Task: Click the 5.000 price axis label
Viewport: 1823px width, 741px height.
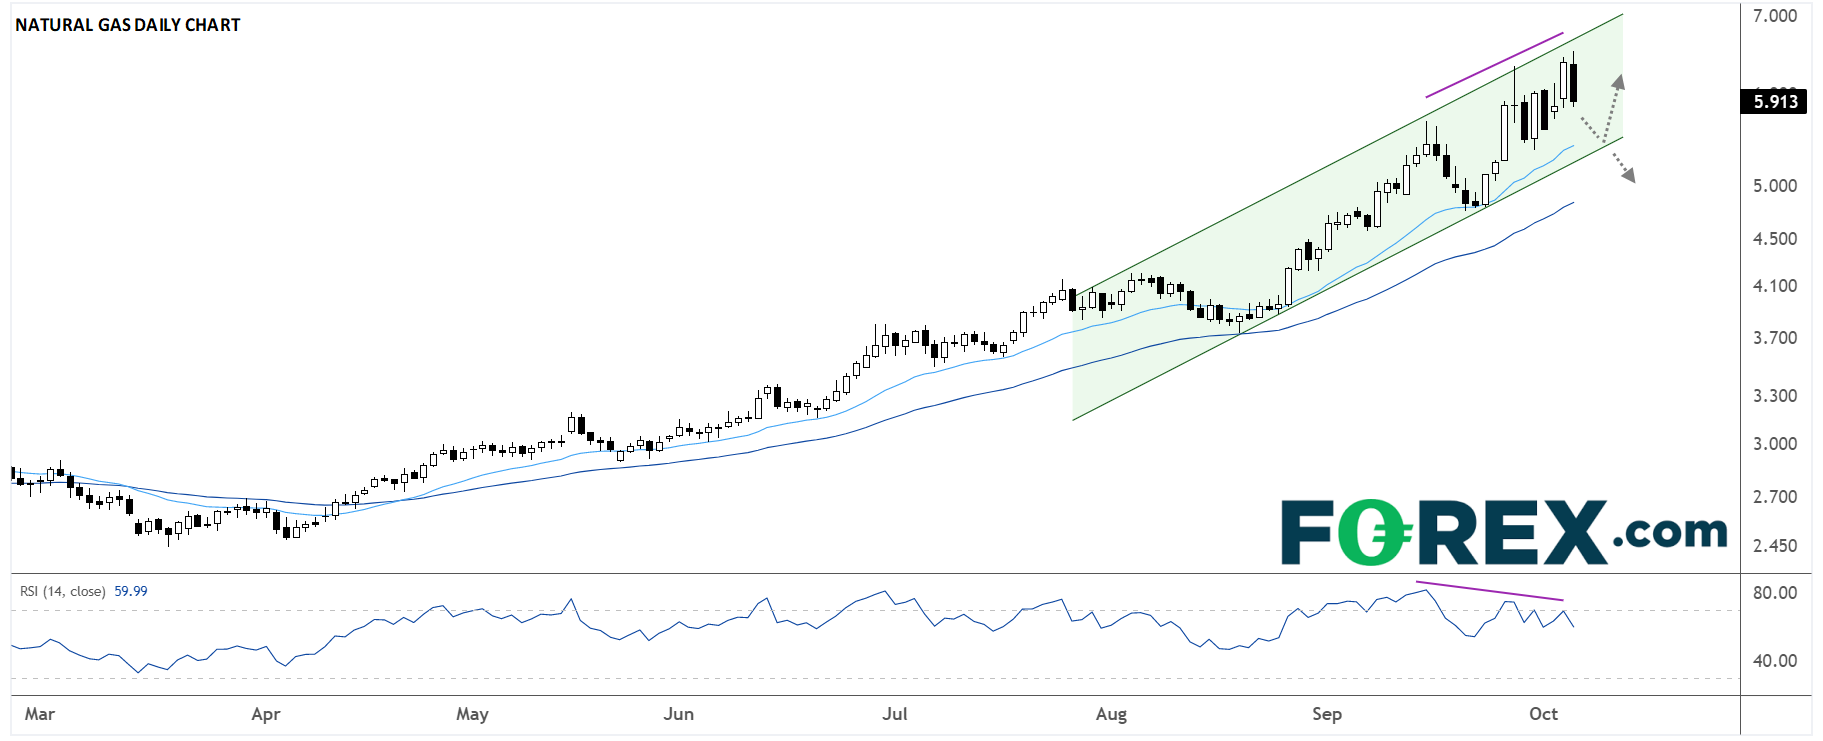Action: 1775,186
